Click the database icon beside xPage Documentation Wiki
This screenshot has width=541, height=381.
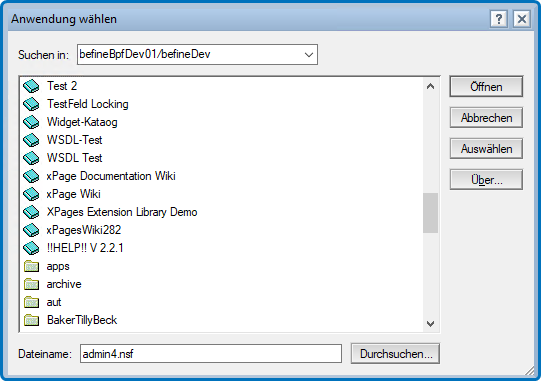31,176
